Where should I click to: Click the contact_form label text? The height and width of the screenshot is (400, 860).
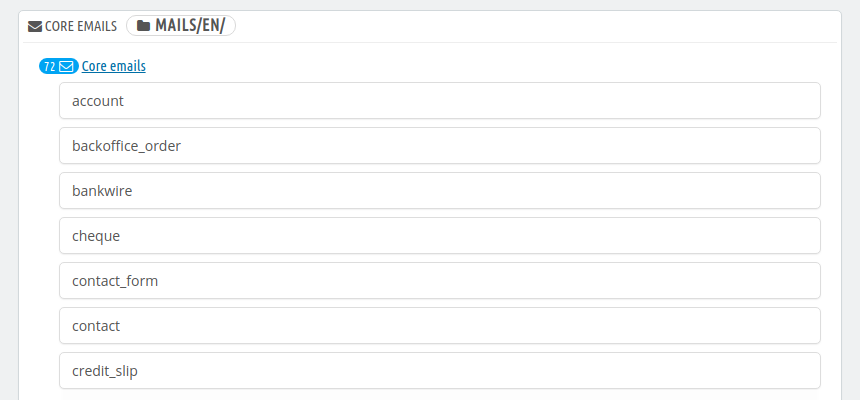tap(115, 281)
